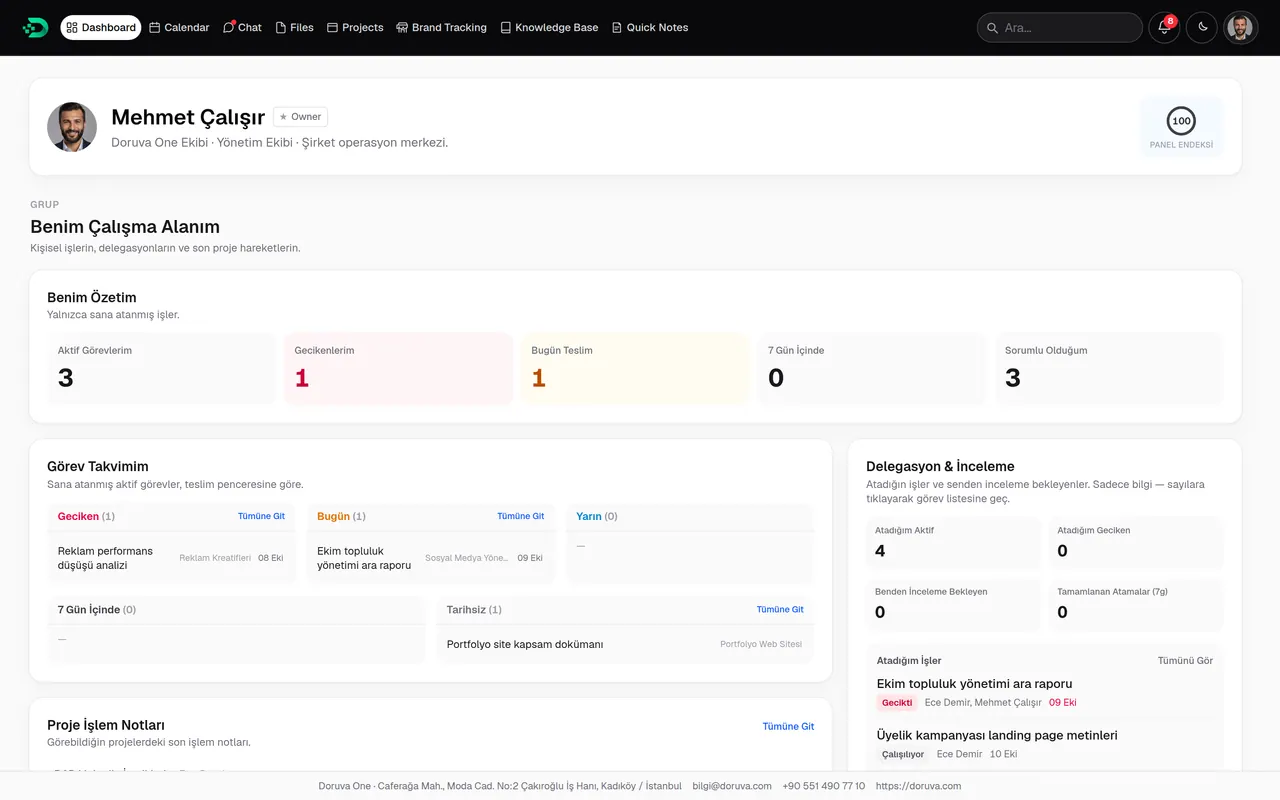
Task: Click the phone number +90 551 490 77 10
Action: (824, 786)
